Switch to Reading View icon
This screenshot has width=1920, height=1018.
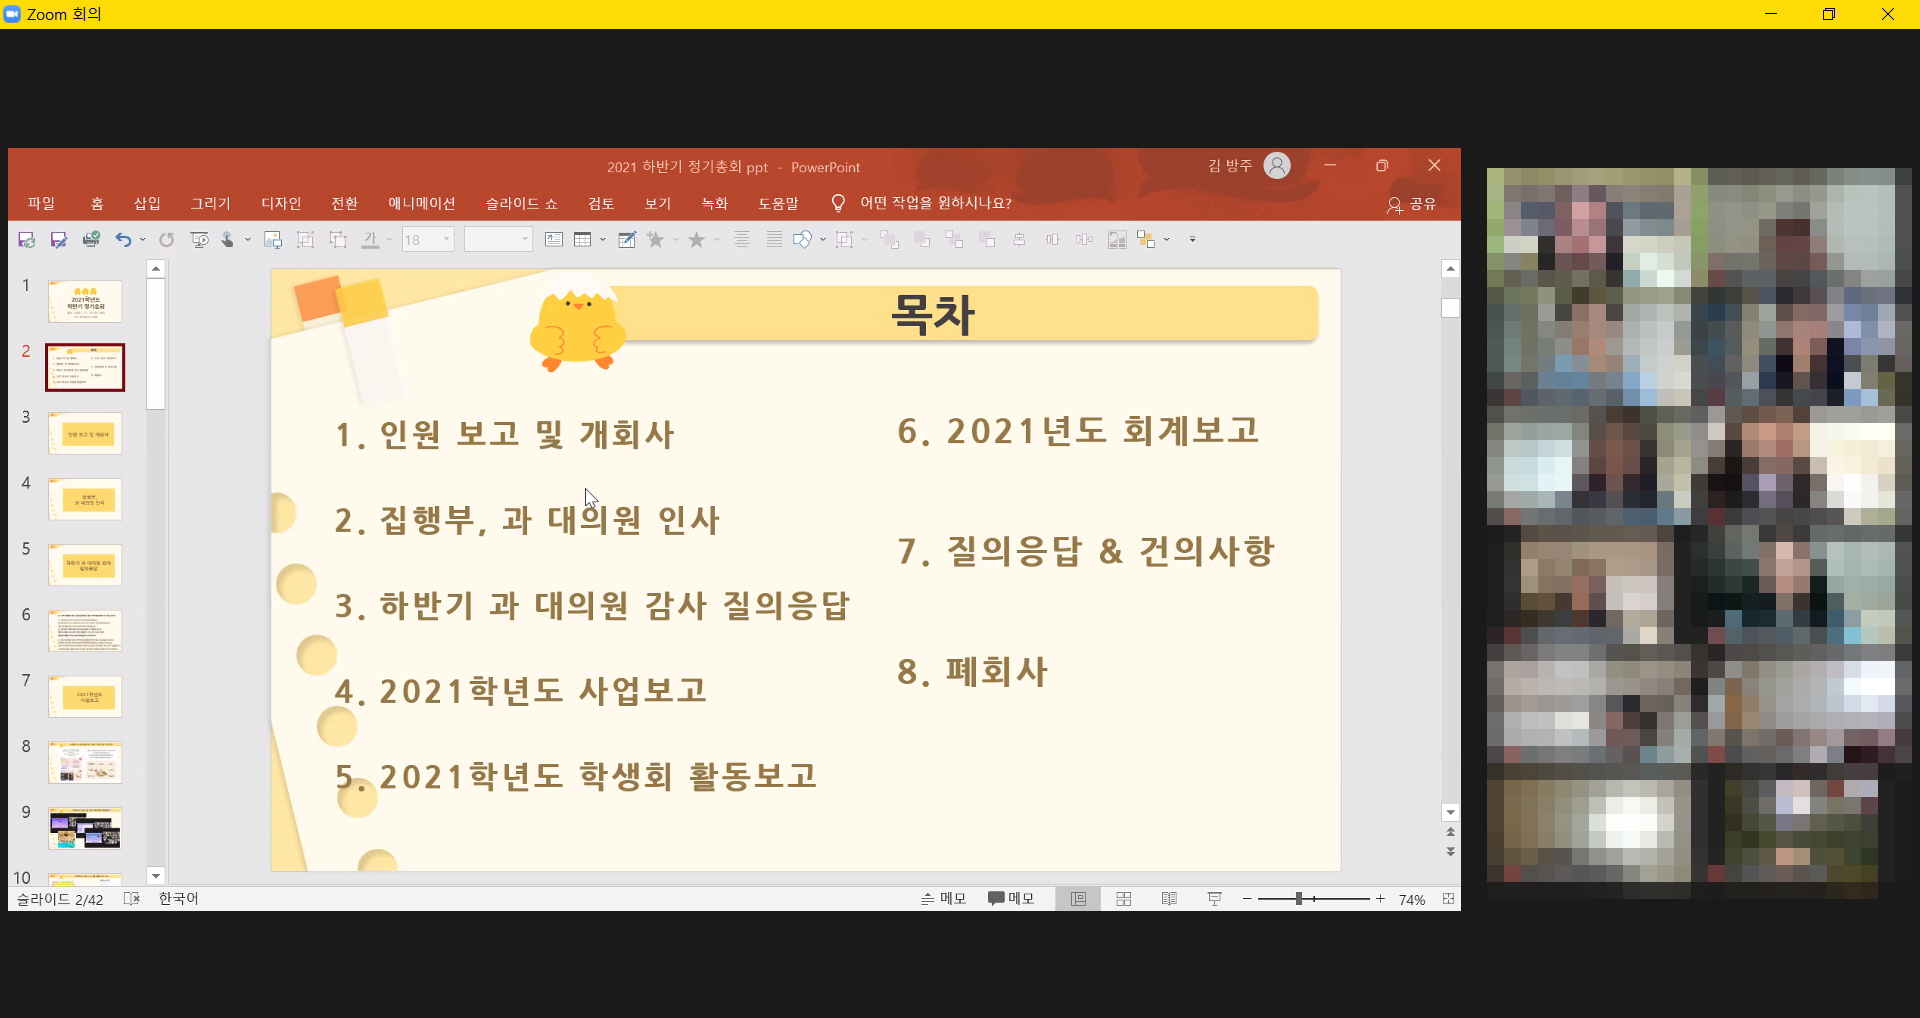pos(1169,899)
